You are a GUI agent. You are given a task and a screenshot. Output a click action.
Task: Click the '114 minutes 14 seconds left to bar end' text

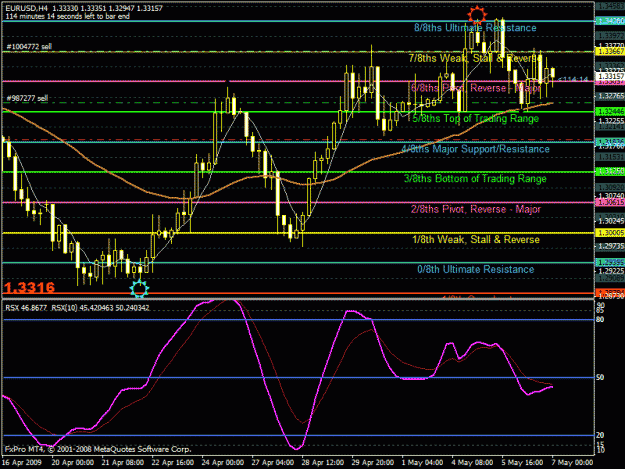click(67, 16)
